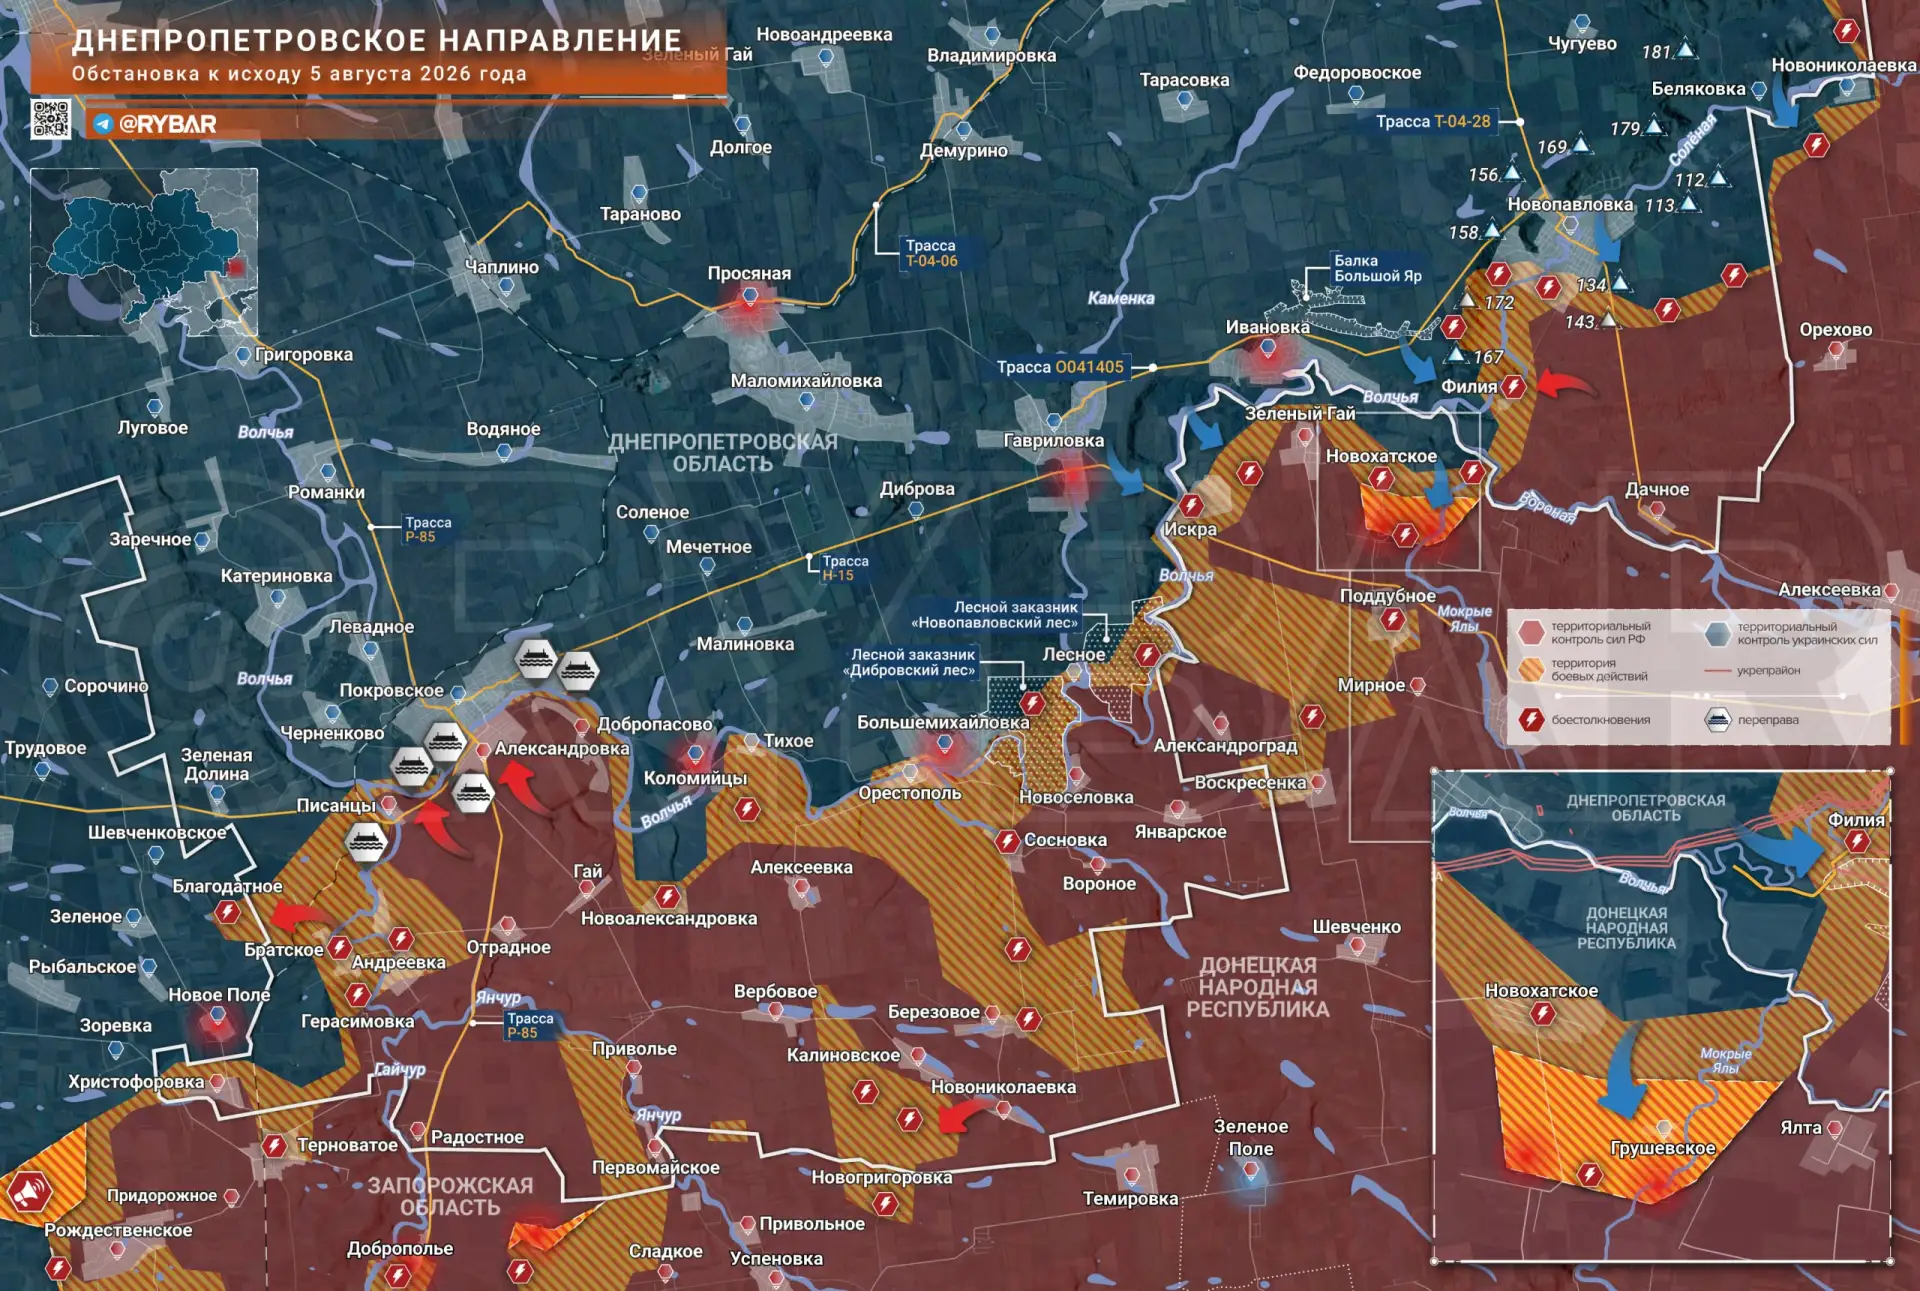This screenshot has height=1291, width=1920.
Task: Click the settlement dot at Чаплино
Action: coord(506,286)
